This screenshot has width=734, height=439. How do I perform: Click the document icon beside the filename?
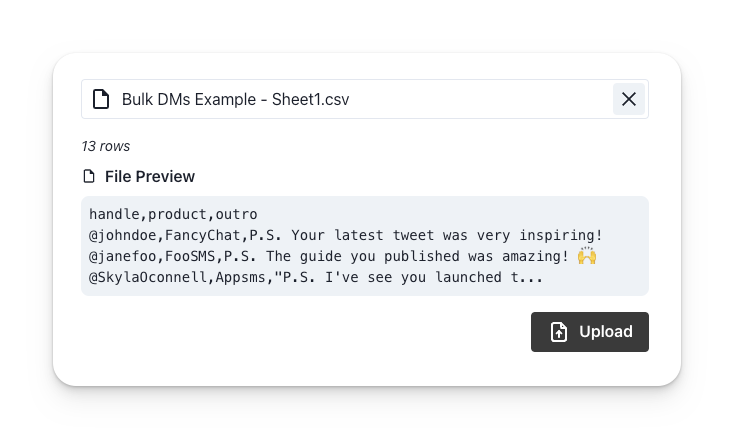pyautogui.click(x=101, y=99)
